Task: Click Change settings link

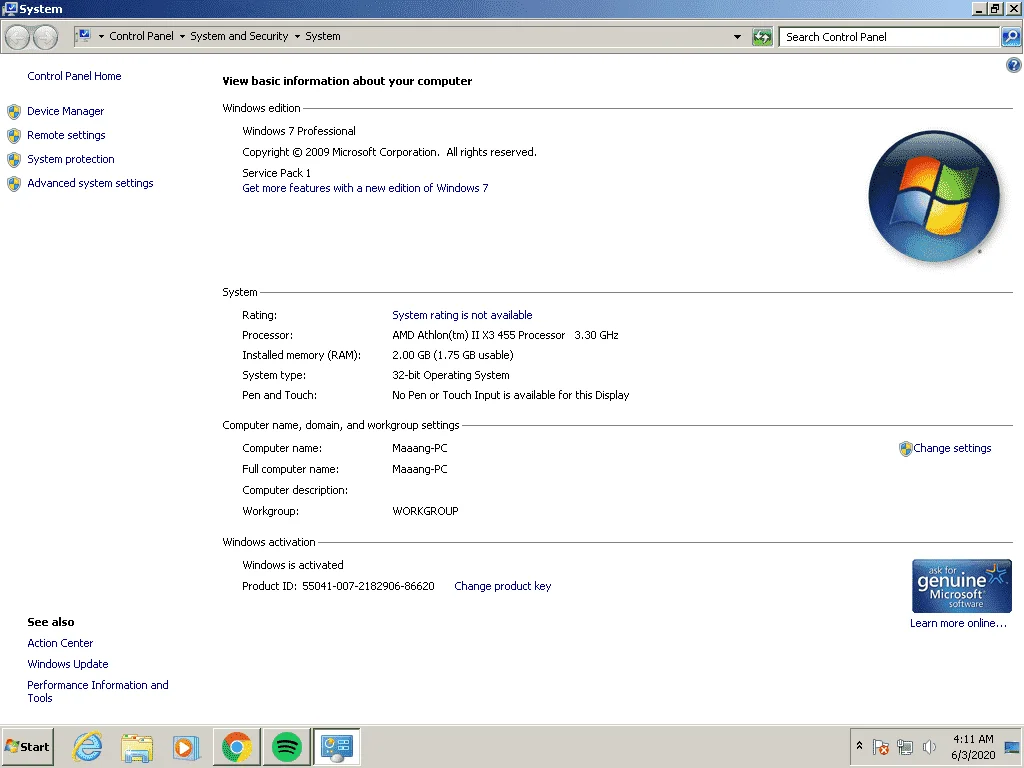Action: tap(952, 449)
